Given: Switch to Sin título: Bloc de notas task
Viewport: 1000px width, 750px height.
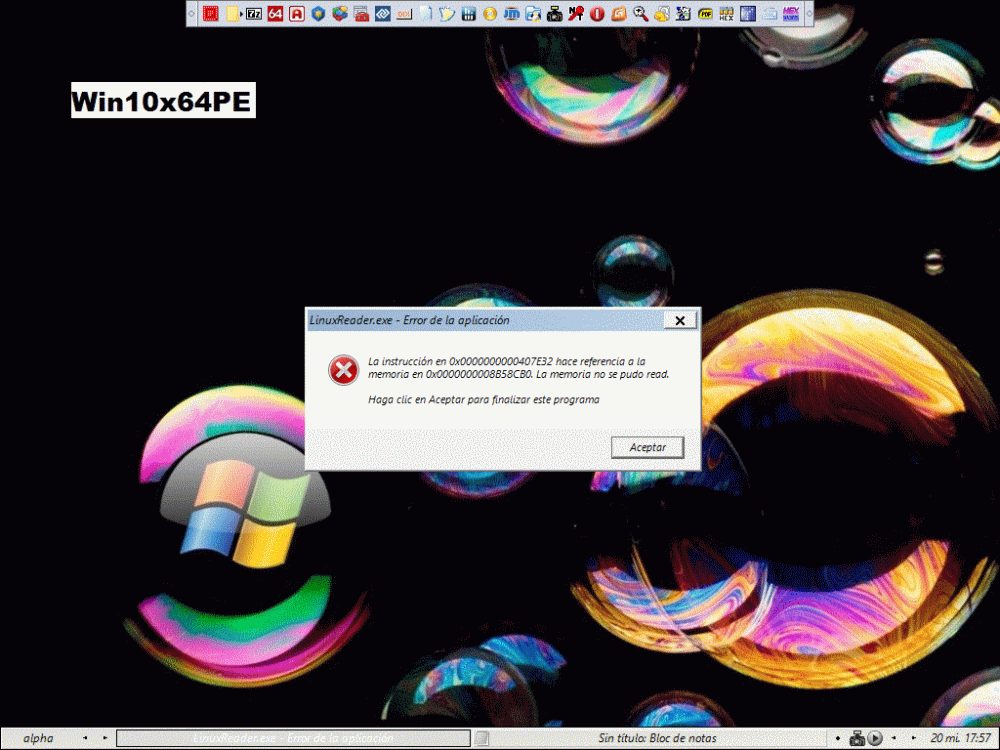Looking at the screenshot, I should pos(657,738).
